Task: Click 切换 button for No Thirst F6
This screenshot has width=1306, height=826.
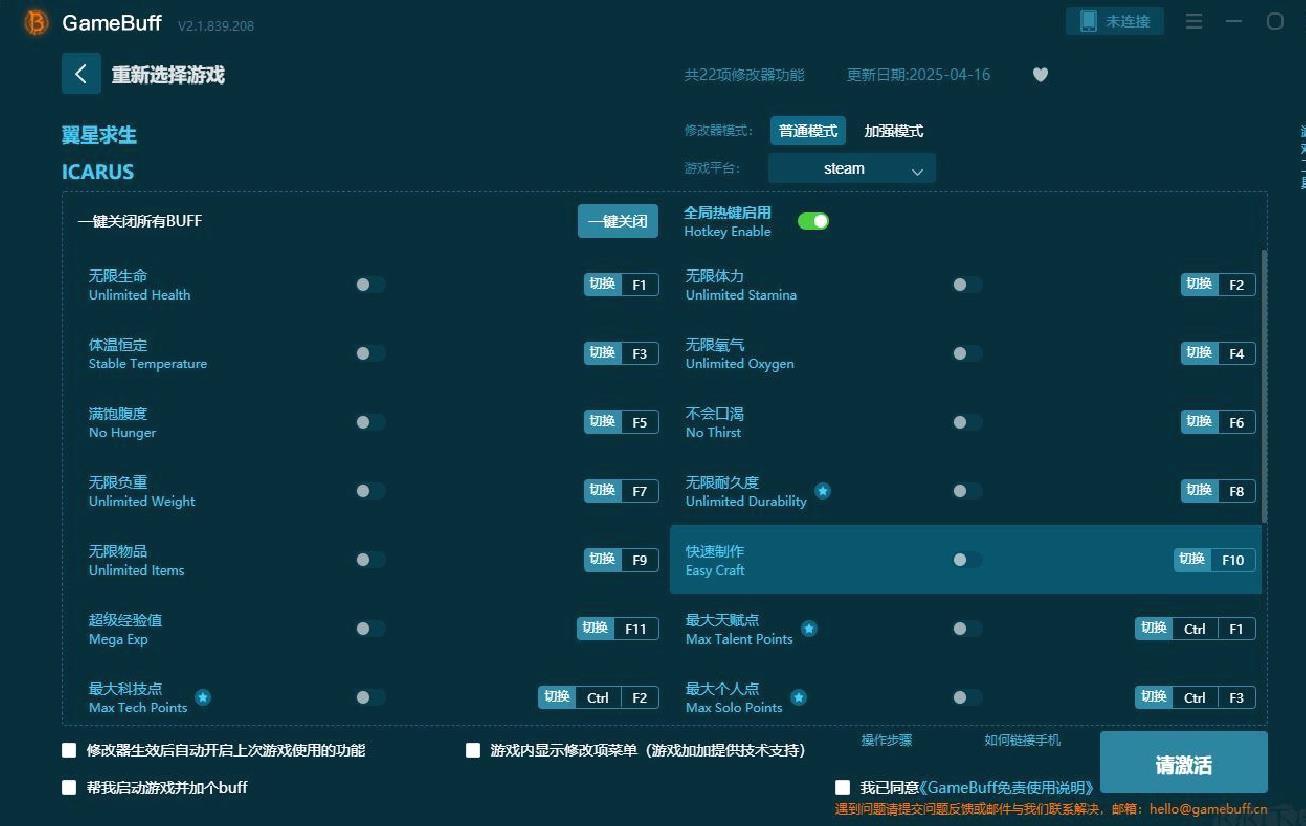Action: pyautogui.click(x=1199, y=422)
